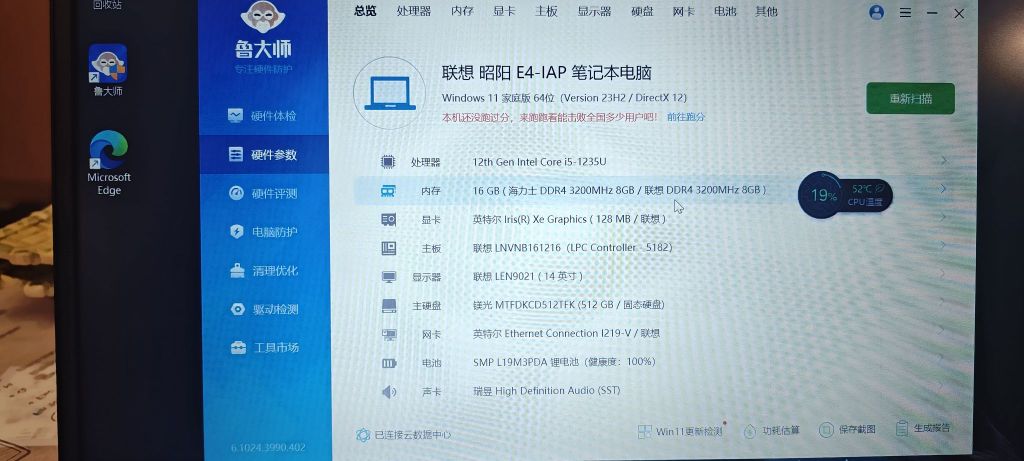Switch to the 显示器 tab
This screenshot has width=1024, height=461.
click(x=594, y=11)
